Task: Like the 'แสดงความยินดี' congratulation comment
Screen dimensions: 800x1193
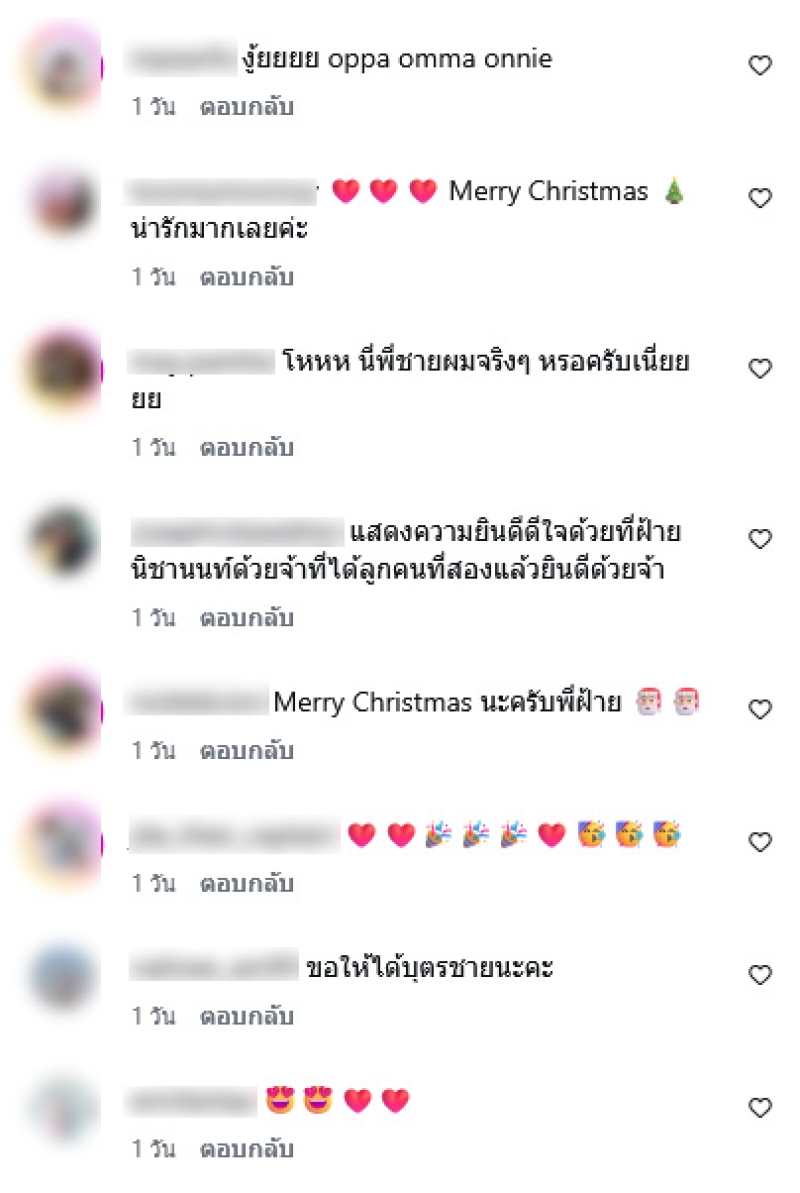Action: (760, 539)
